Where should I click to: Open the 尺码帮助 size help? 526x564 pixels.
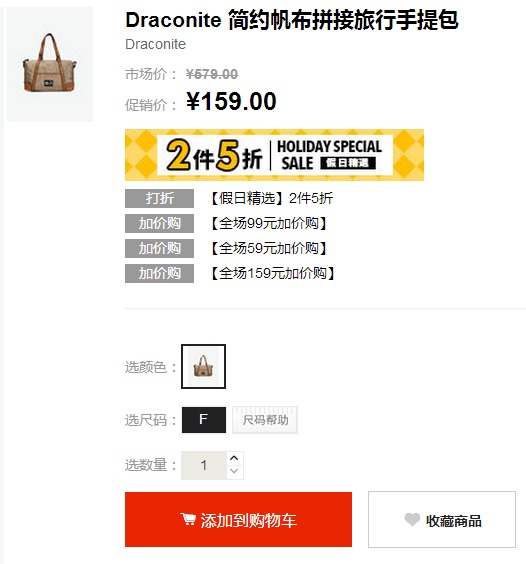265,420
